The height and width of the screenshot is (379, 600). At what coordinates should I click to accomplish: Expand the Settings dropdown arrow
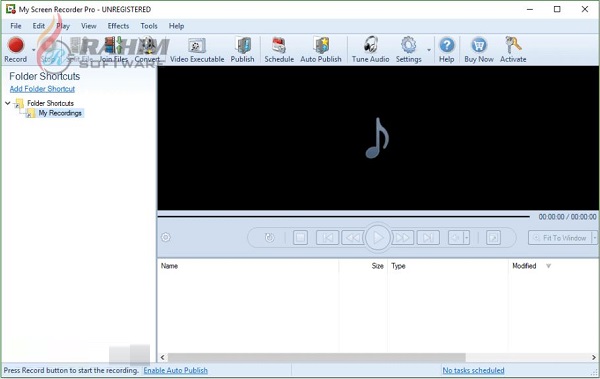(429, 50)
